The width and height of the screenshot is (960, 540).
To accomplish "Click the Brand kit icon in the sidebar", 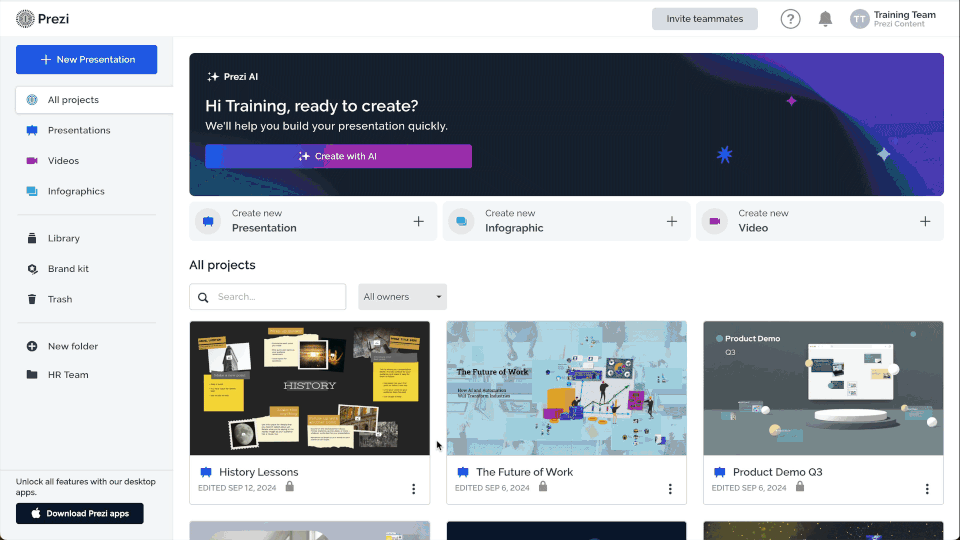I will point(32,269).
